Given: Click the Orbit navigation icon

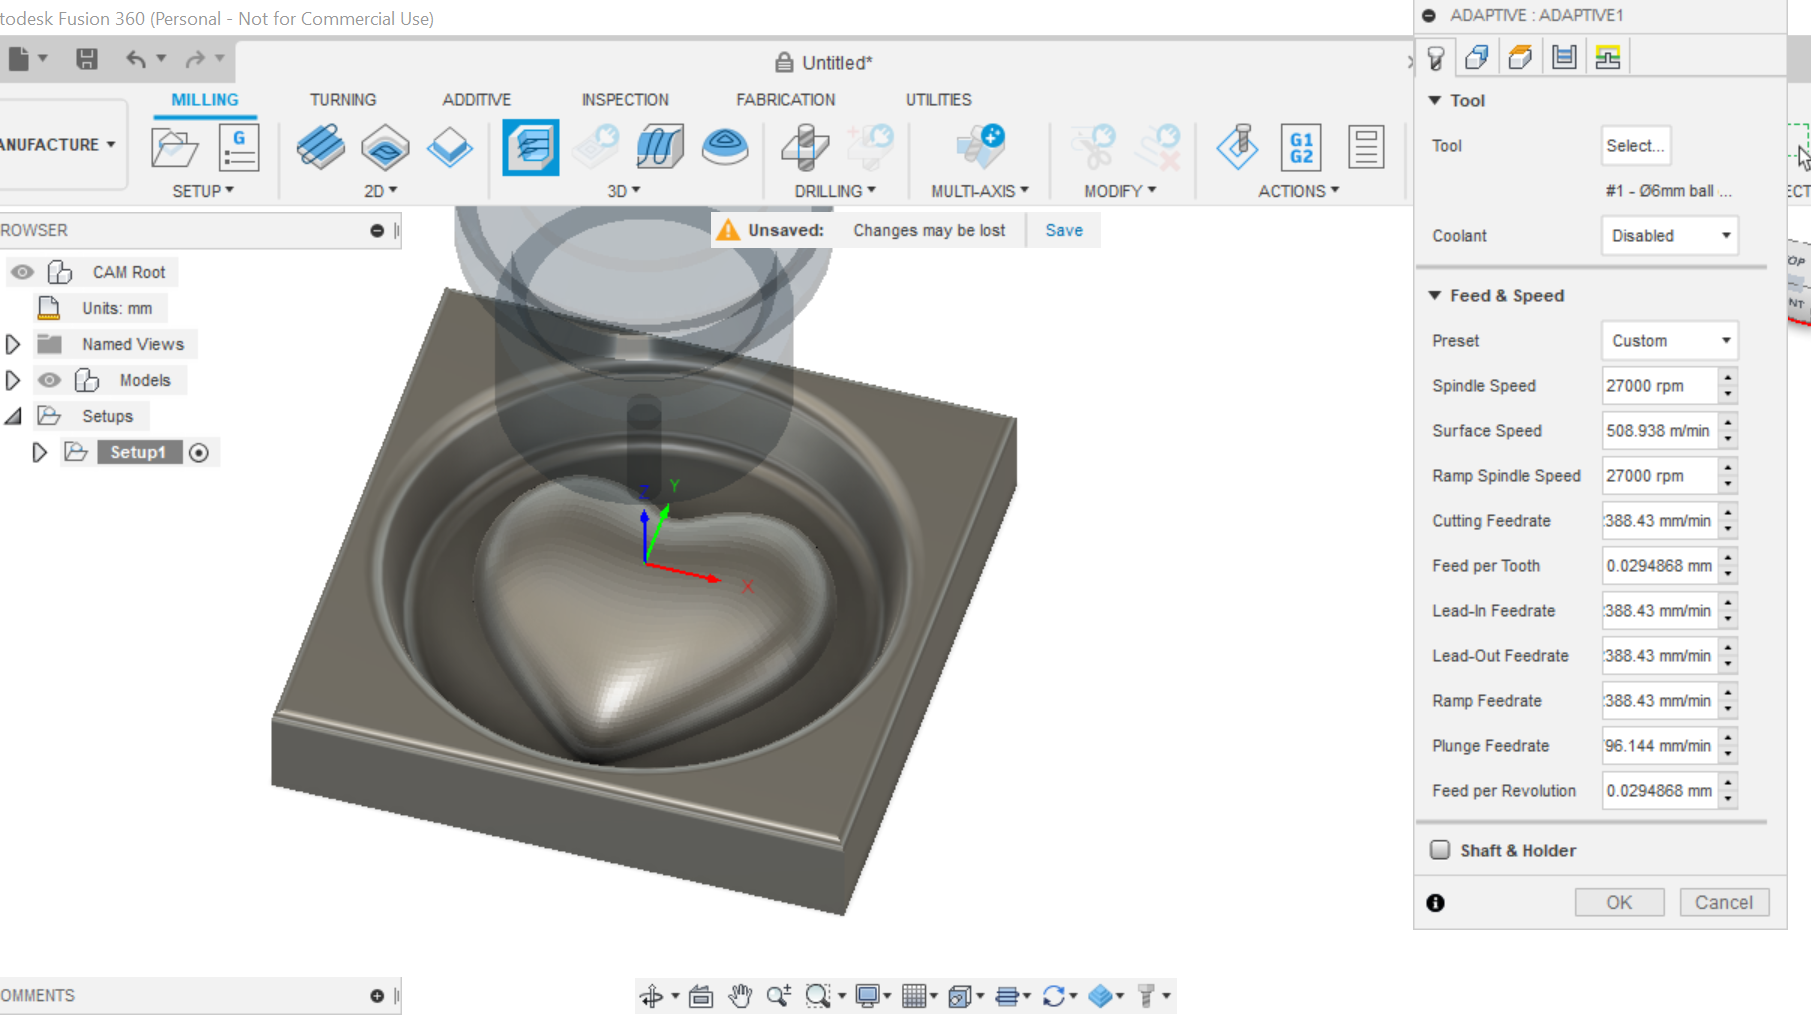Looking at the screenshot, I should click(651, 996).
